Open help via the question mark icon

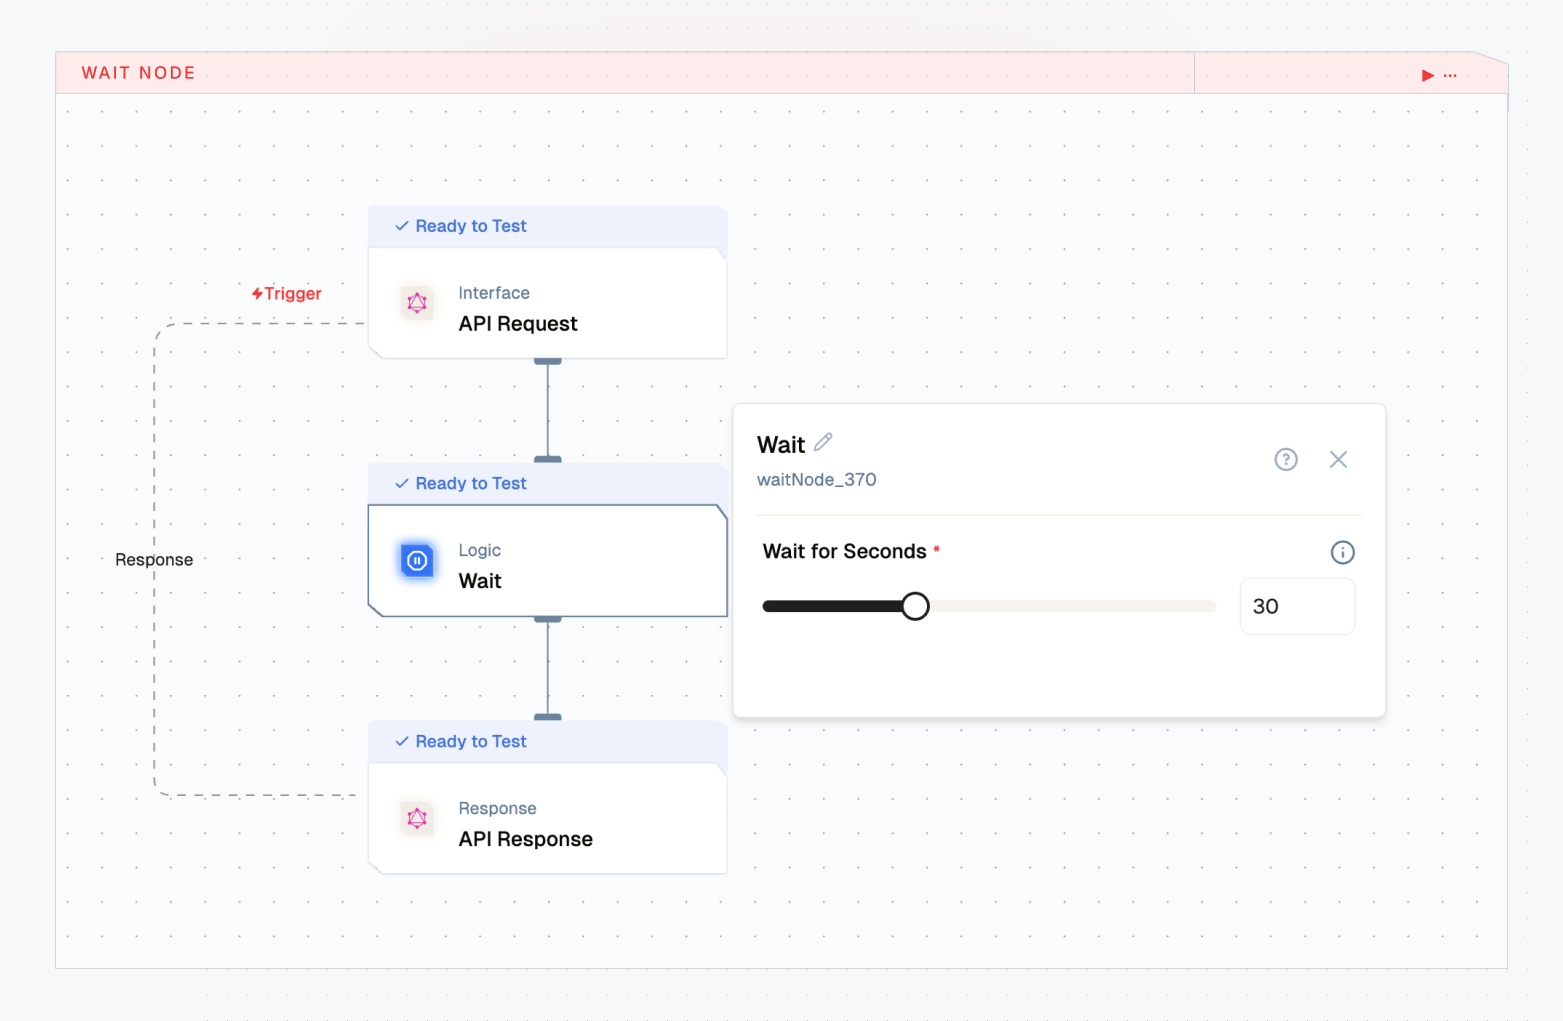point(1285,459)
